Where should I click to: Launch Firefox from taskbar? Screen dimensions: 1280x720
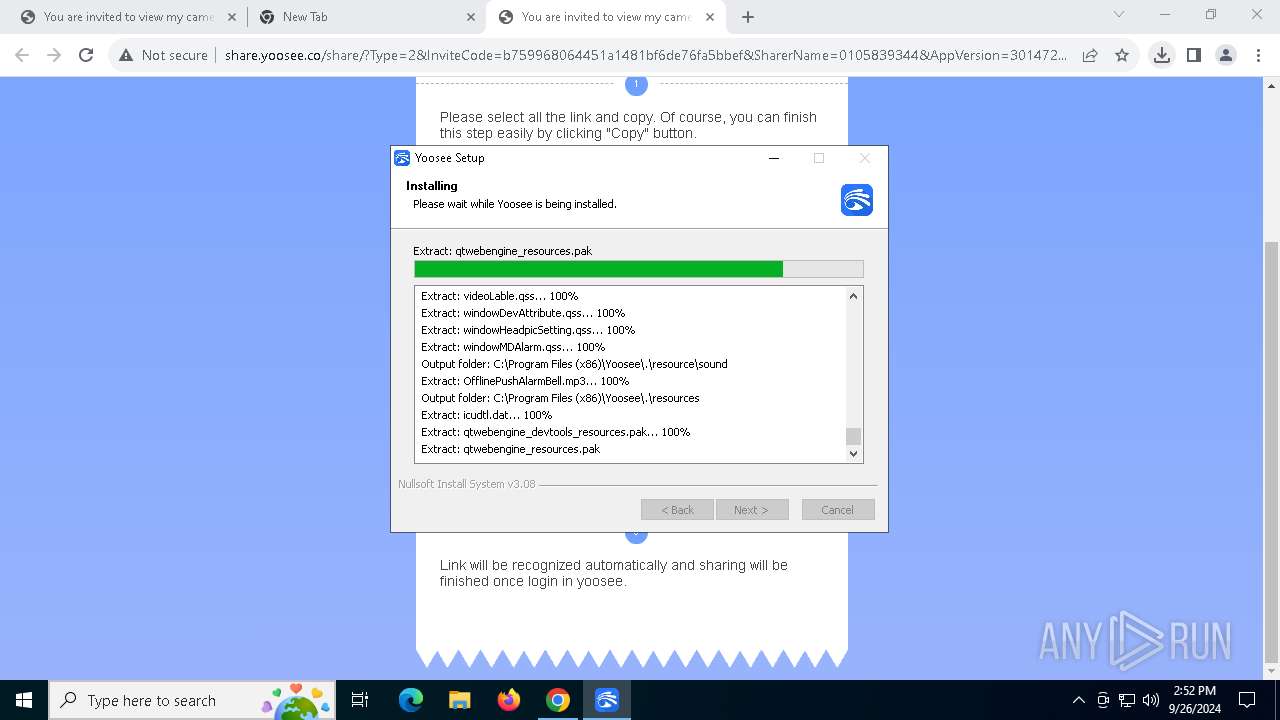(509, 700)
